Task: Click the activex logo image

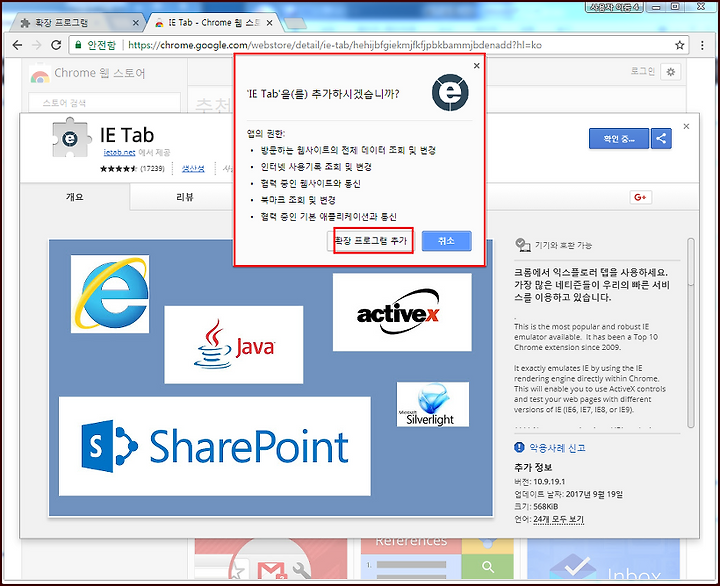Action: 402,312
